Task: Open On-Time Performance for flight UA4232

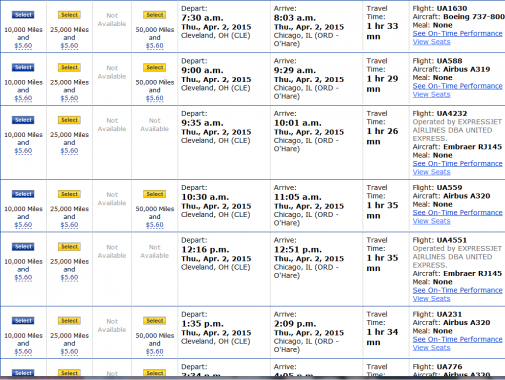Action: coord(457,164)
